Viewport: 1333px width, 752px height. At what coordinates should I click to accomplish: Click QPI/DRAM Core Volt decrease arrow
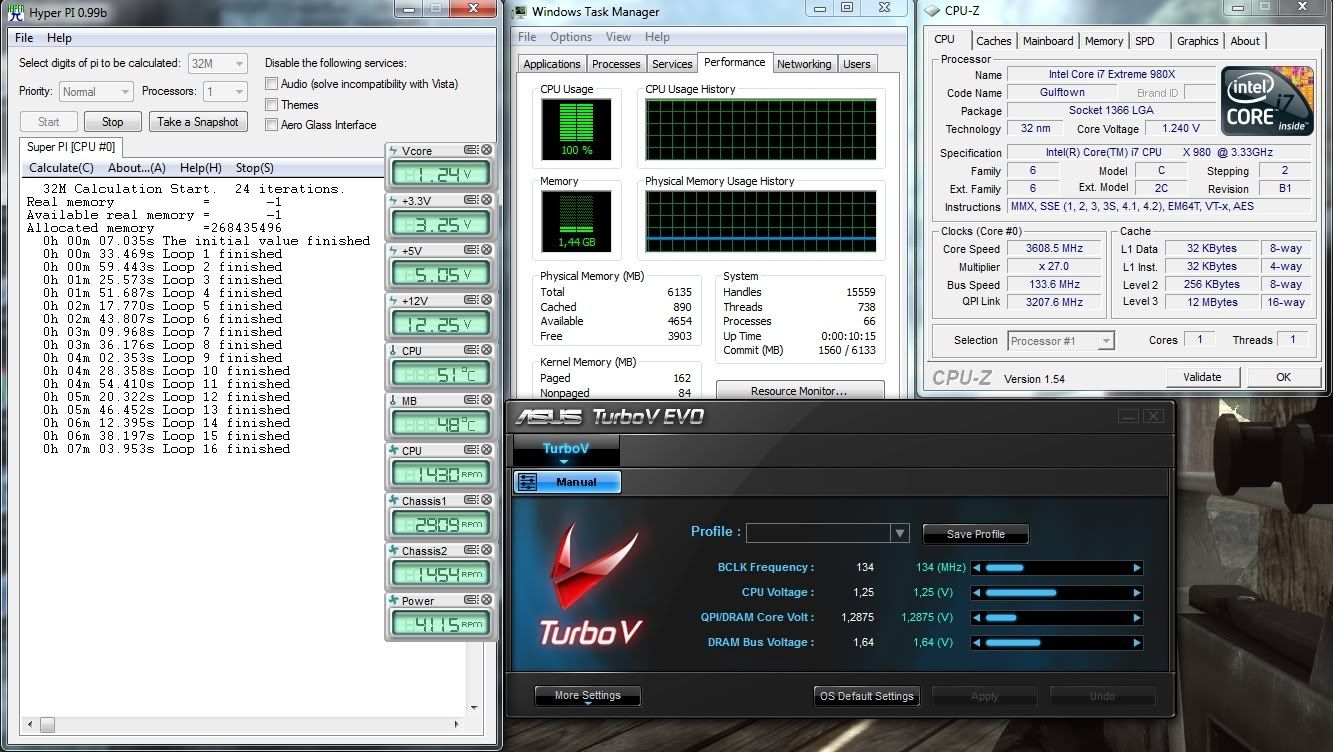tap(978, 618)
